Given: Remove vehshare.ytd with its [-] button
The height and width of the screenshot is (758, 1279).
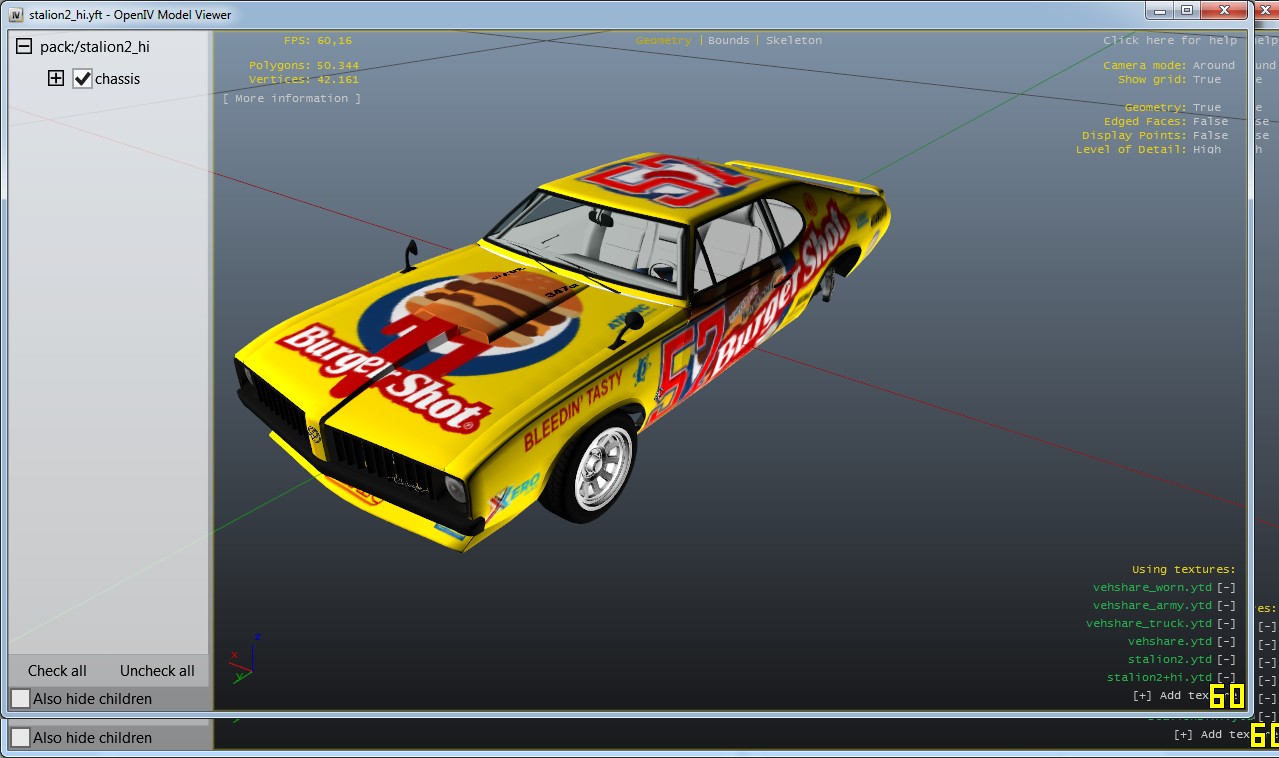Looking at the screenshot, I should point(1226,641).
